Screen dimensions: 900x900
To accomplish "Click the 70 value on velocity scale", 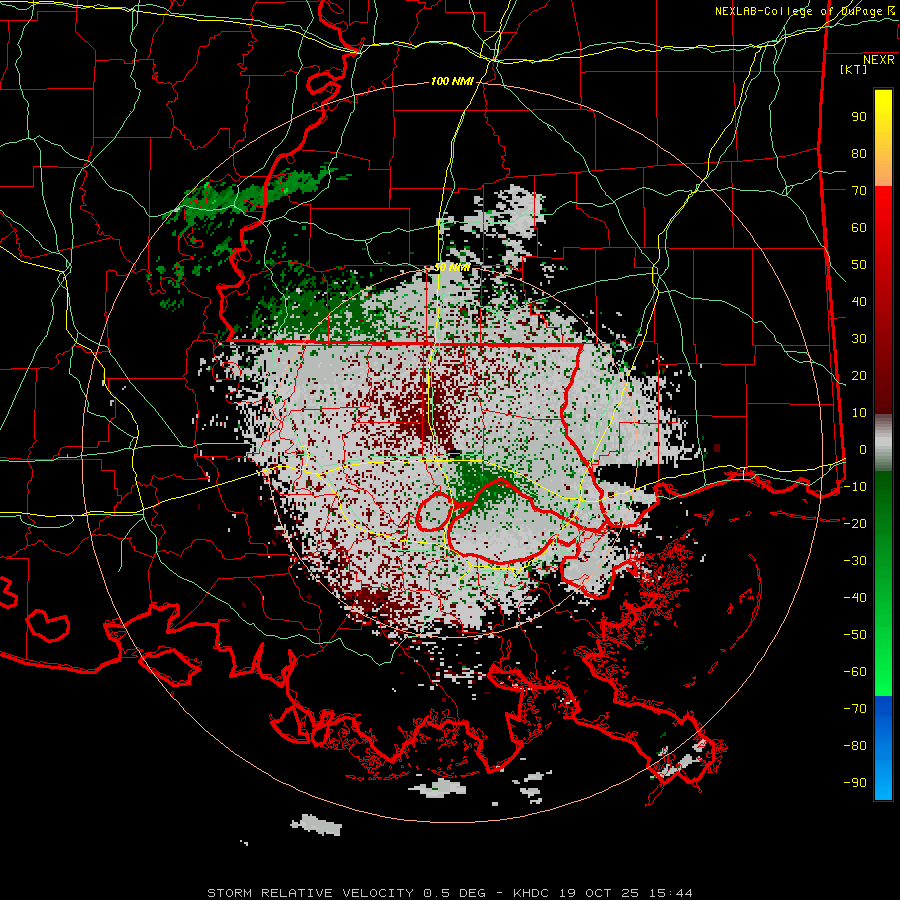I will 859,191.
